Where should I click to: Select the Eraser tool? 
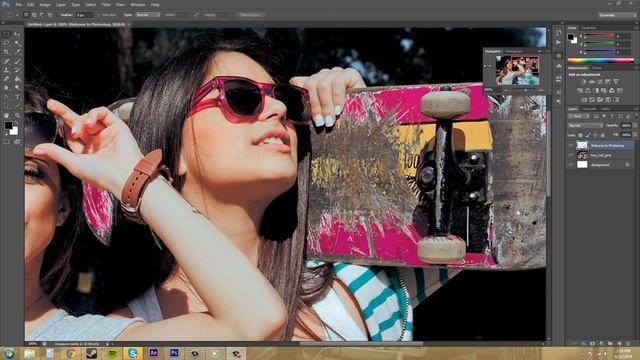pos(7,78)
